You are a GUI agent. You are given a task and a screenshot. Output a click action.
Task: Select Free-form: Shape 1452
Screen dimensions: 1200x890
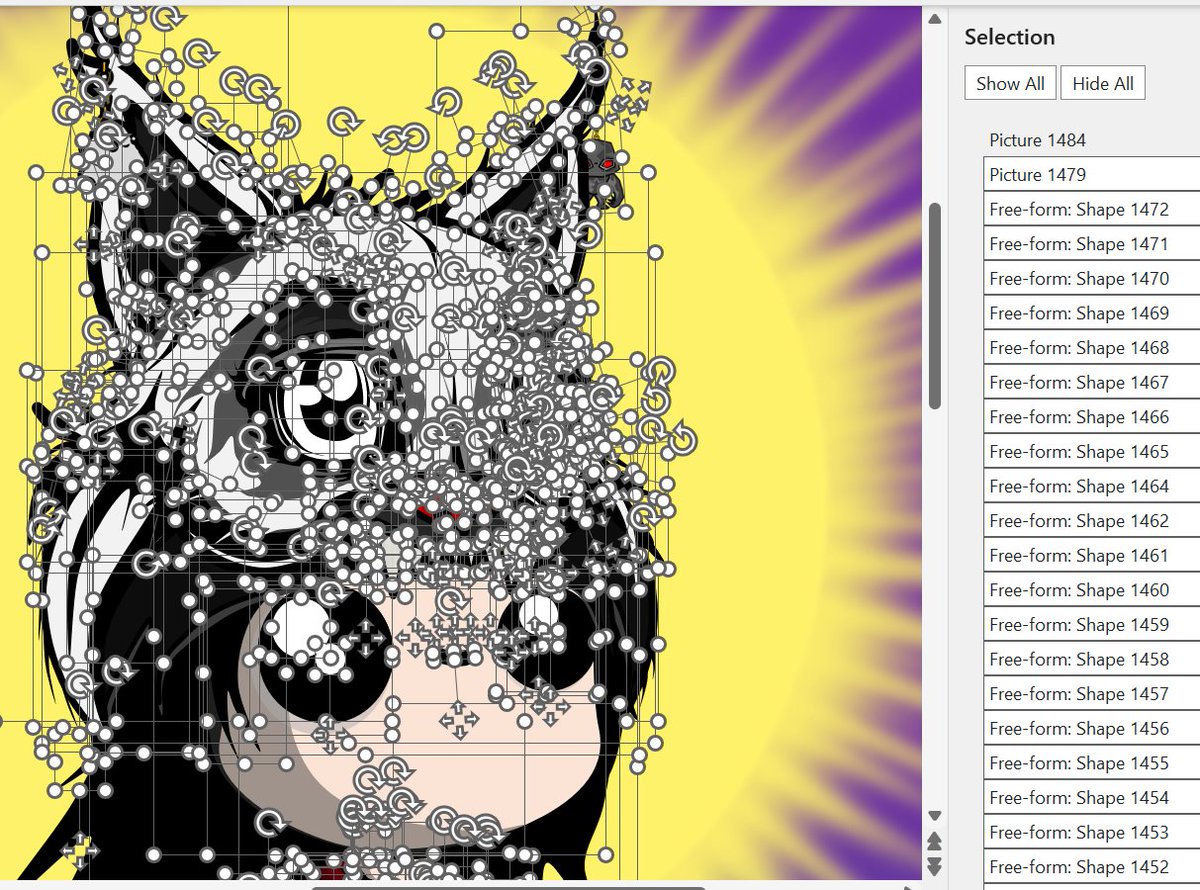pyautogui.click(x=1092, y=866)
